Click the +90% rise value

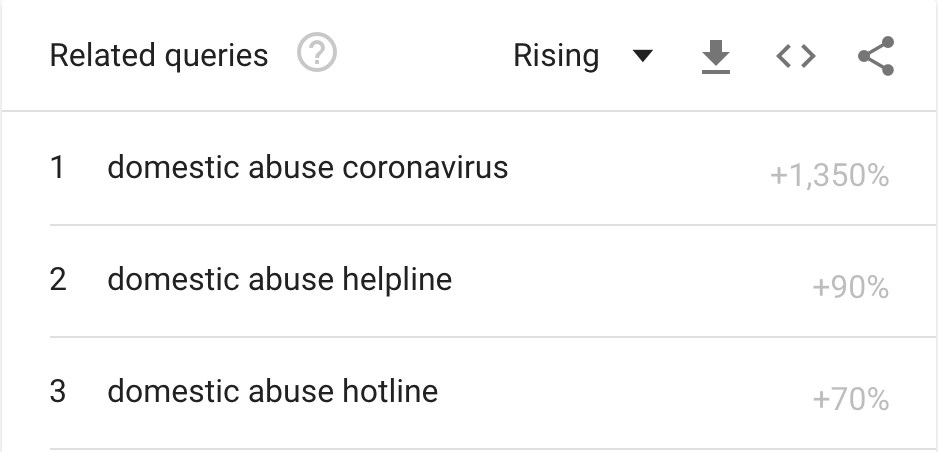pos(851,288)
